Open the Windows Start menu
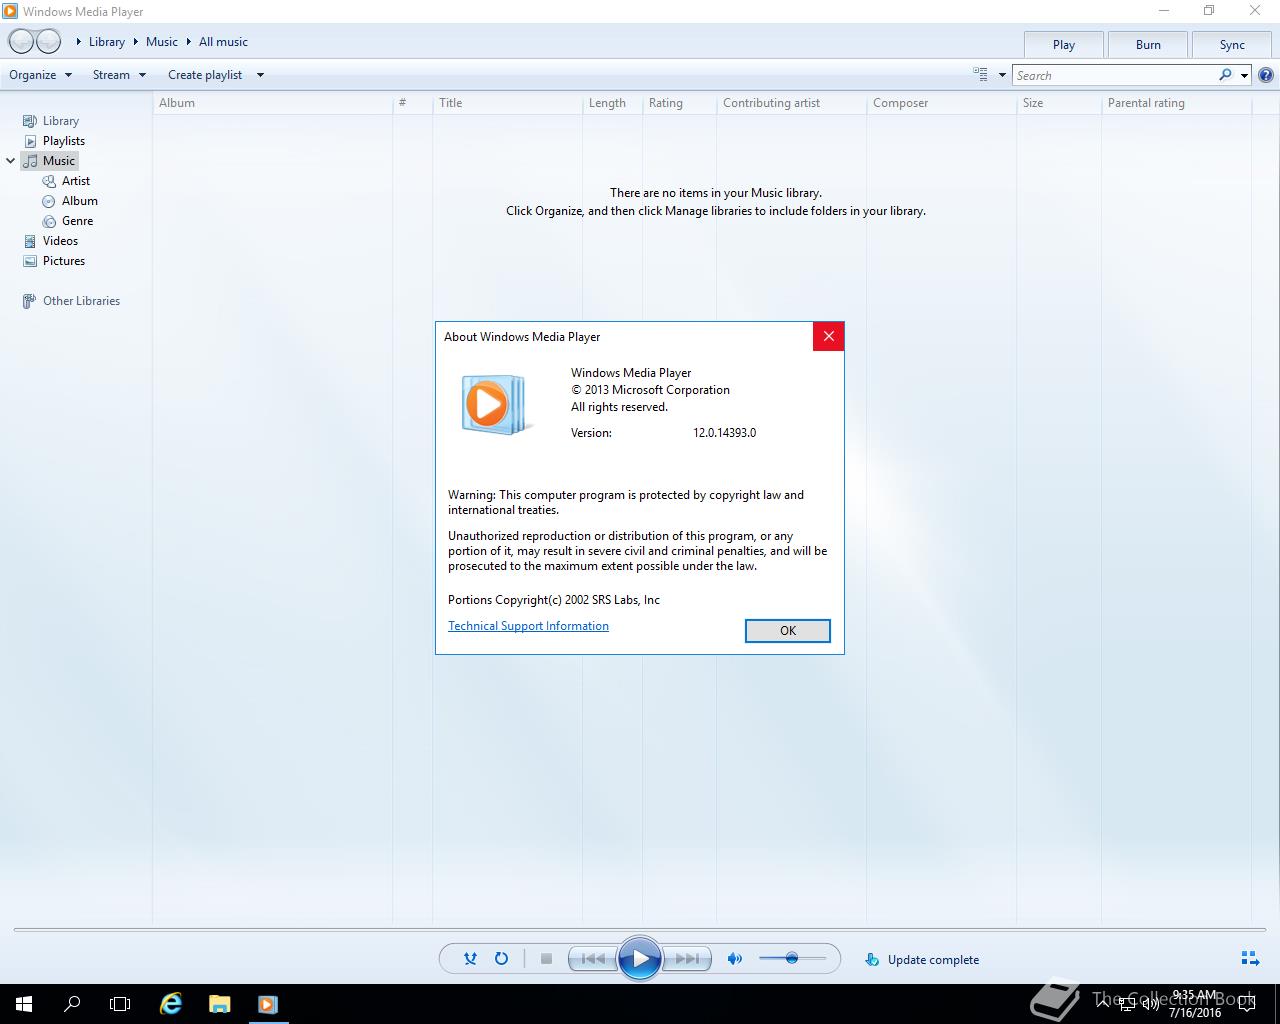The image size is (1280, 1024). pyautogui.click(x=24, y=1004)
